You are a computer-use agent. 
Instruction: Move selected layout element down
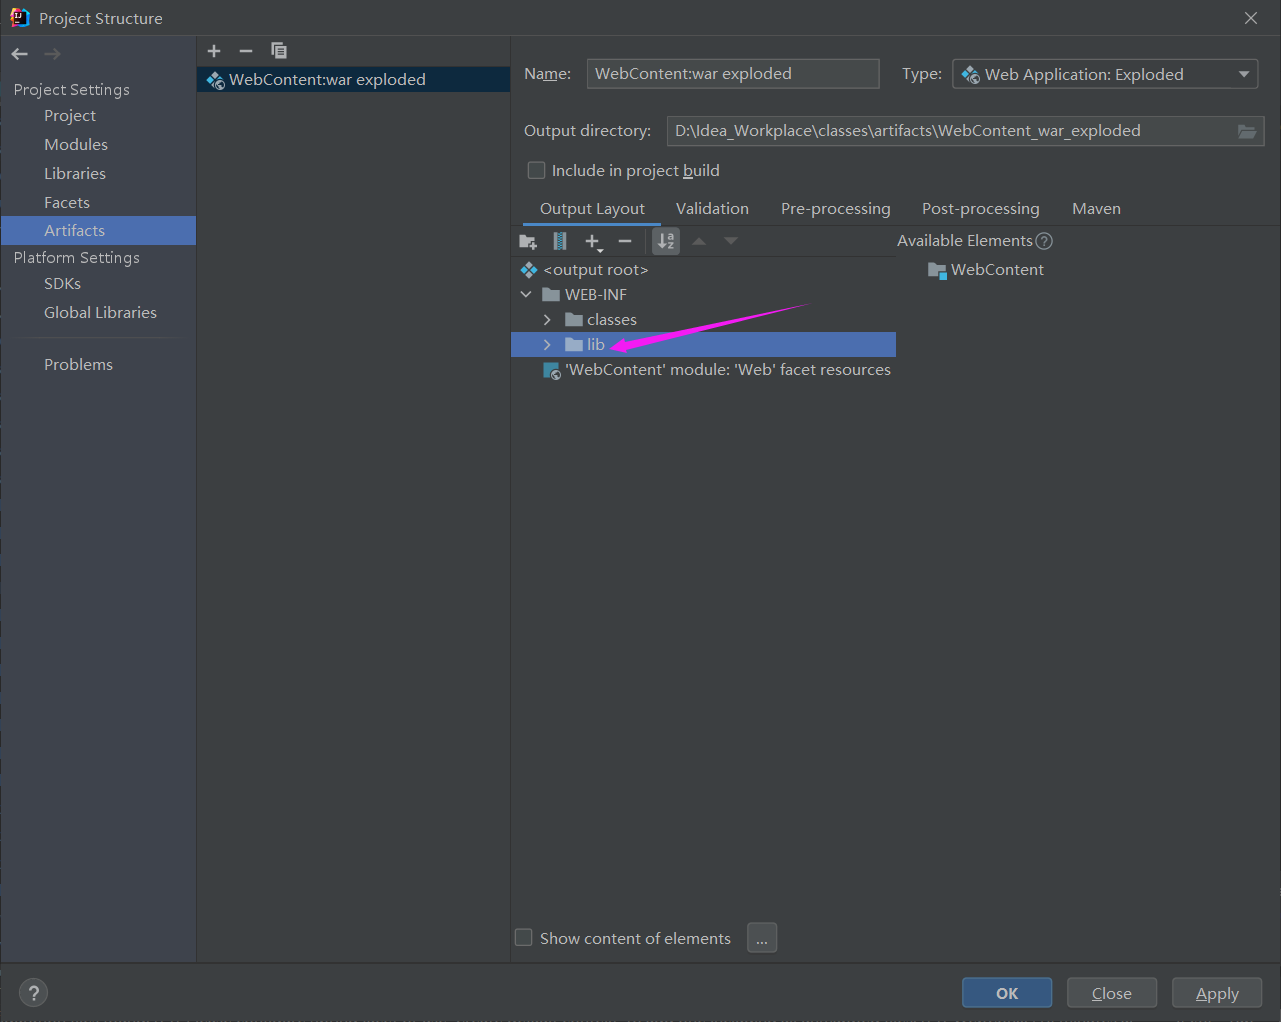pos(731,241)
